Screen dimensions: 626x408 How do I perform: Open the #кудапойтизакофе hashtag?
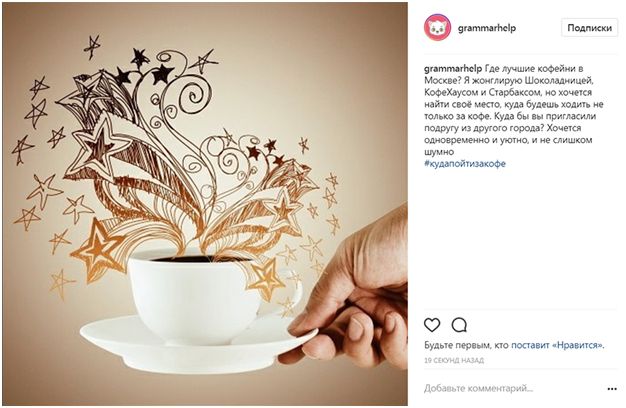465,164
